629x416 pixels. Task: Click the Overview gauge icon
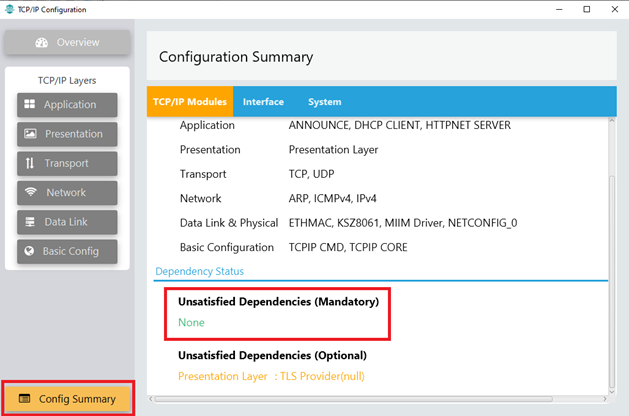[x=41, y=43]
